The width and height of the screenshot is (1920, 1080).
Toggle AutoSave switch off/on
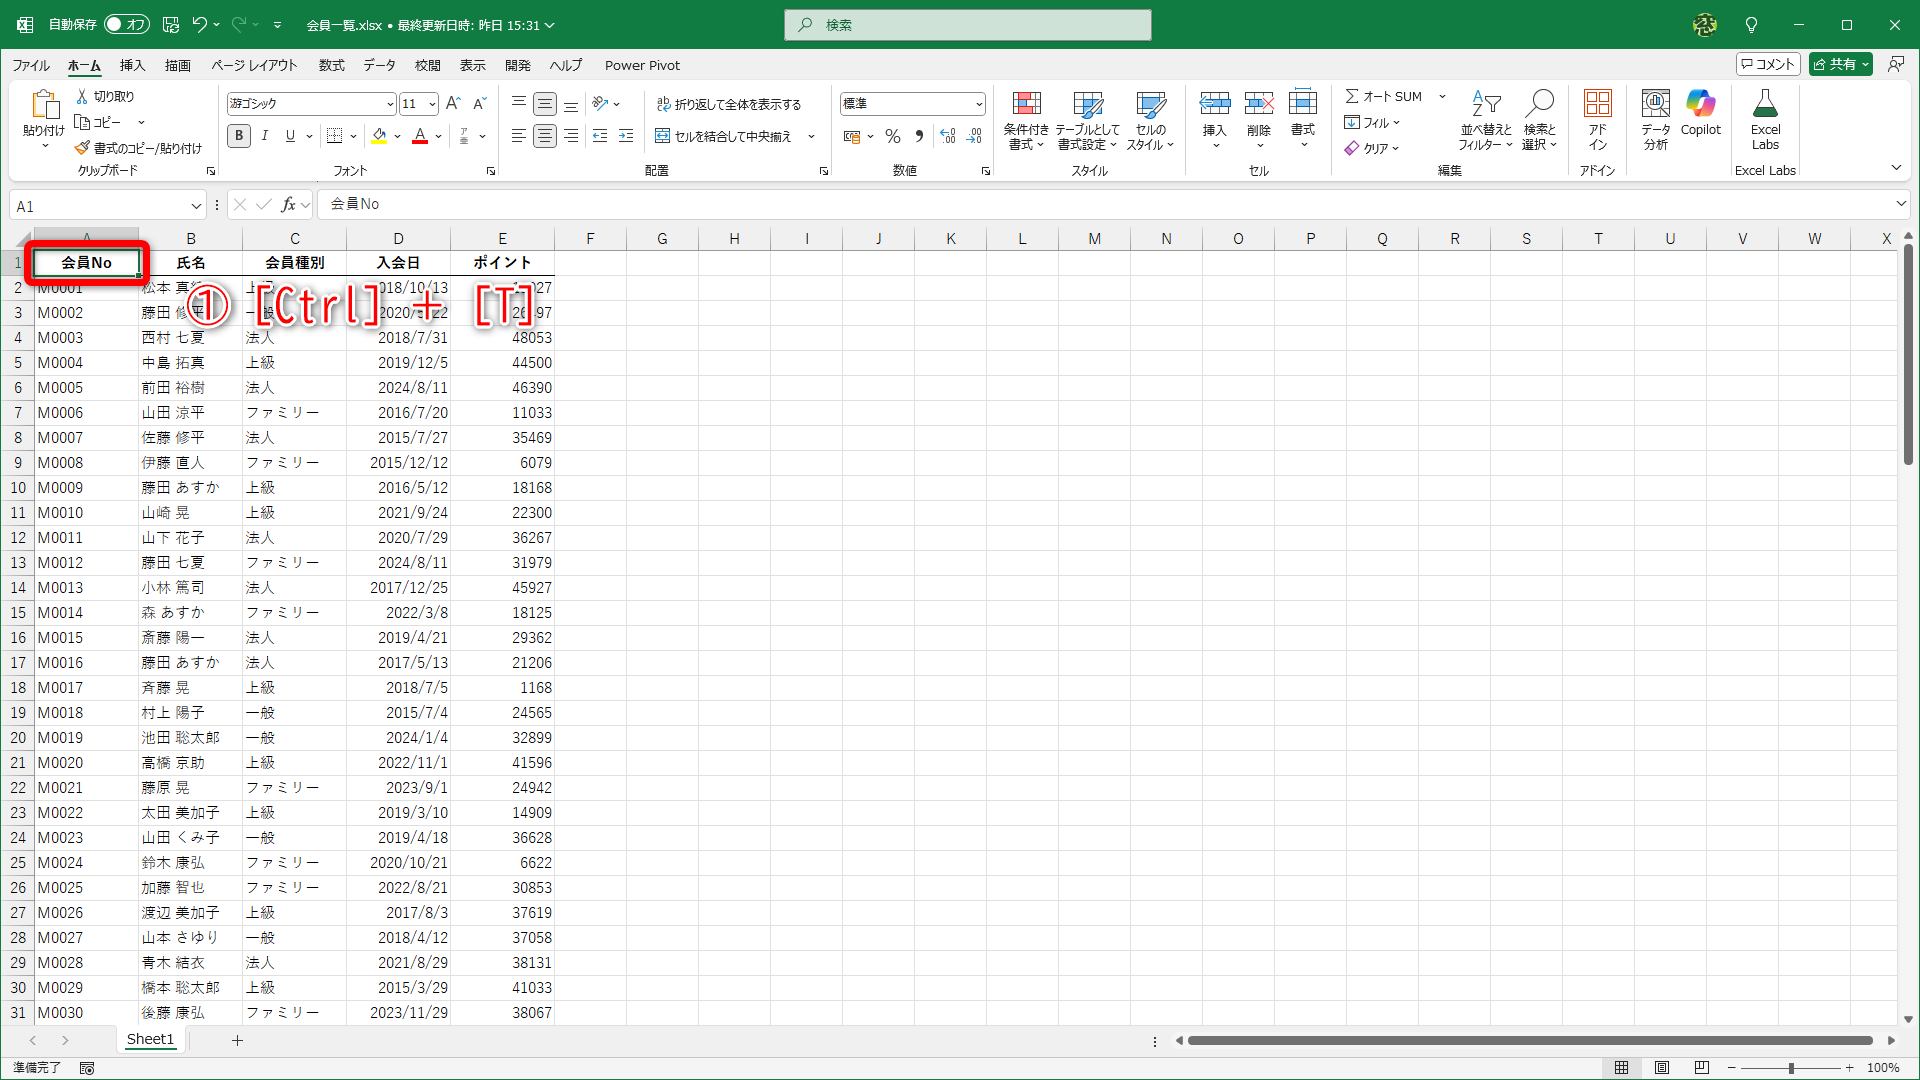126,25
